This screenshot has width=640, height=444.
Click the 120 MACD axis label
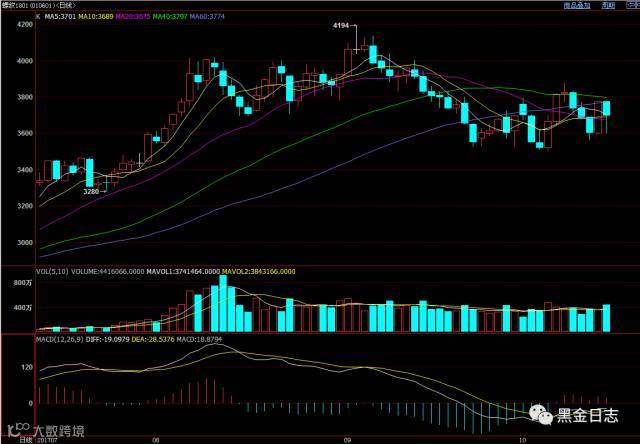pos(27,367)
